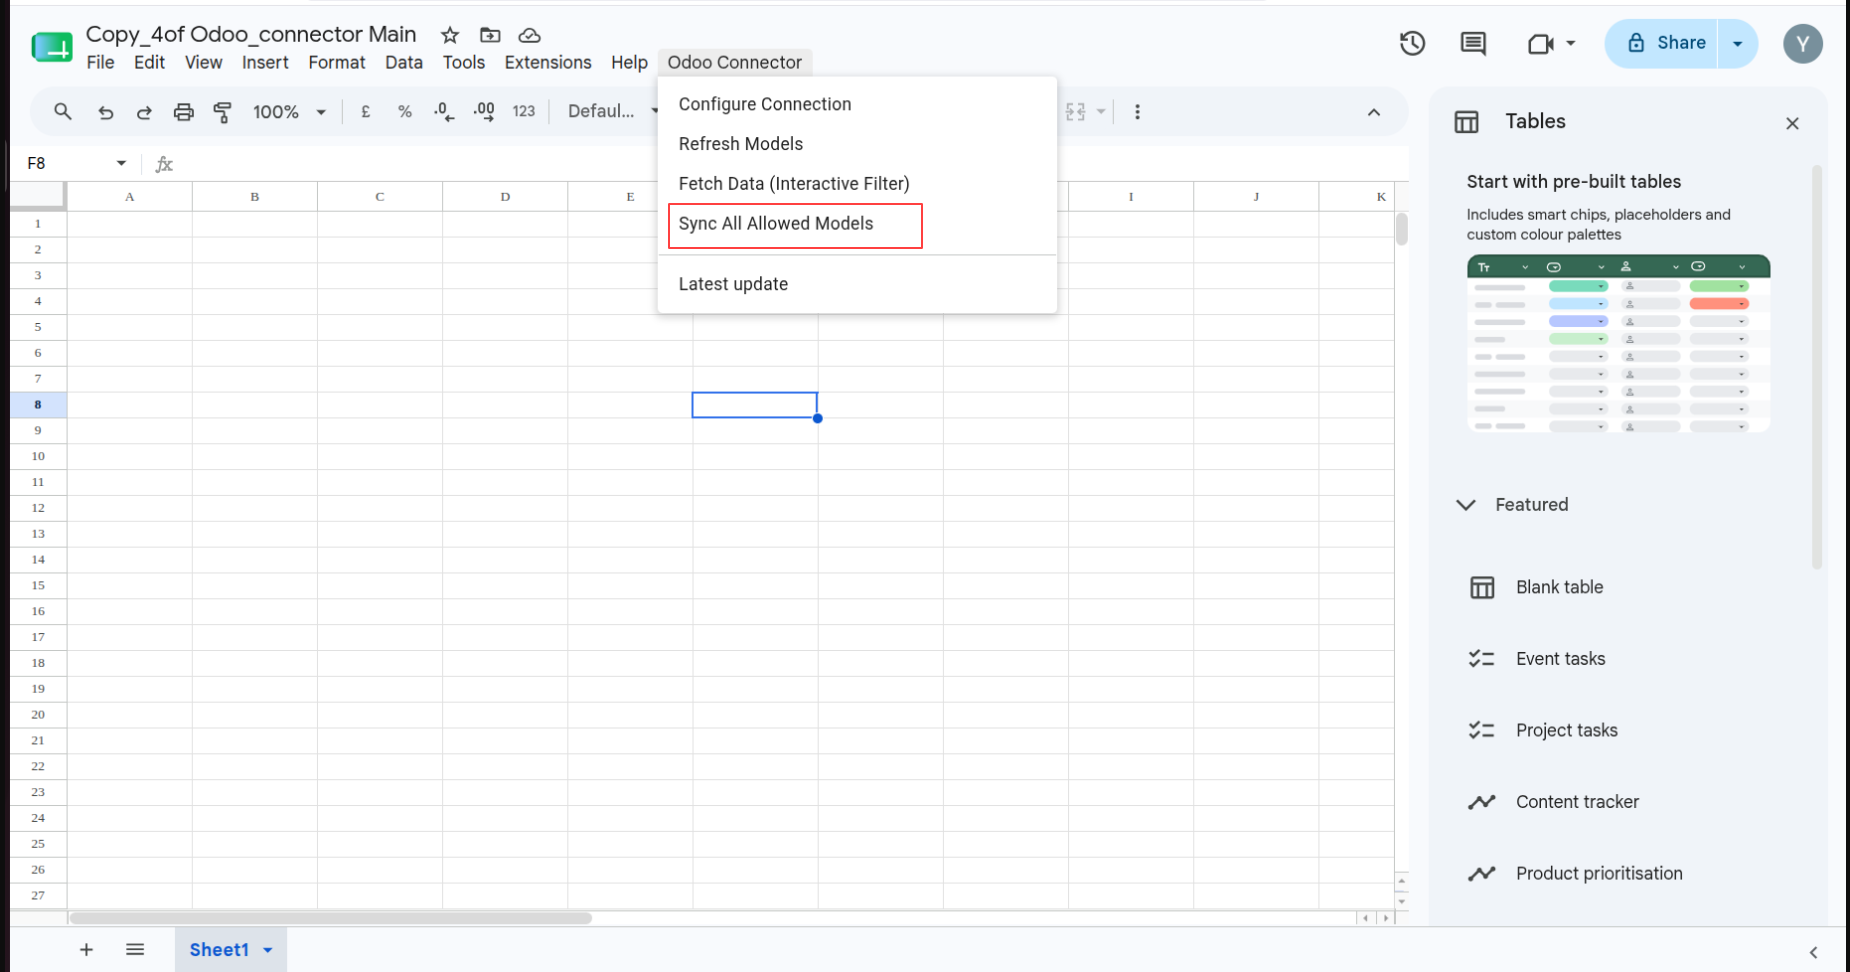Open the all sheets list icon
Viewport: 1850px width, 972px height.
coord(135,950)
